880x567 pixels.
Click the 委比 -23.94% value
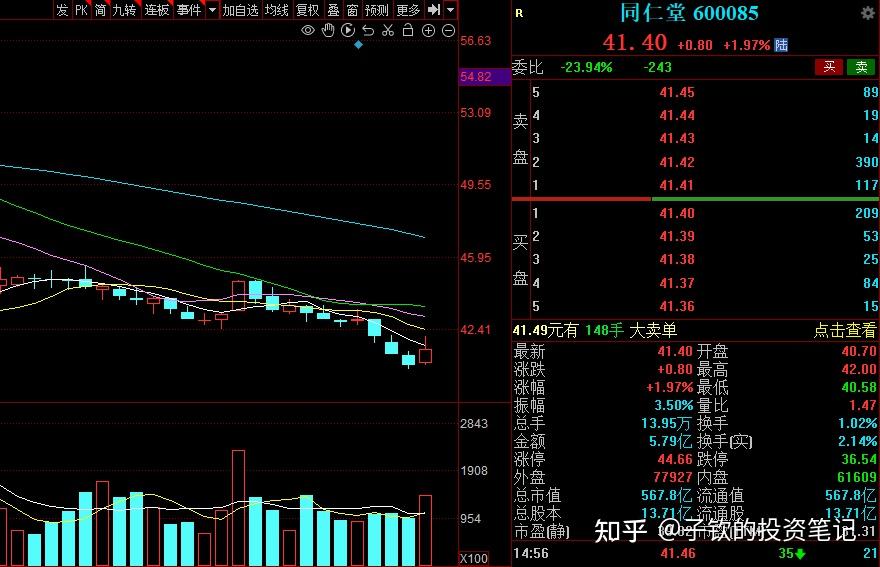[x=586, y=67]
